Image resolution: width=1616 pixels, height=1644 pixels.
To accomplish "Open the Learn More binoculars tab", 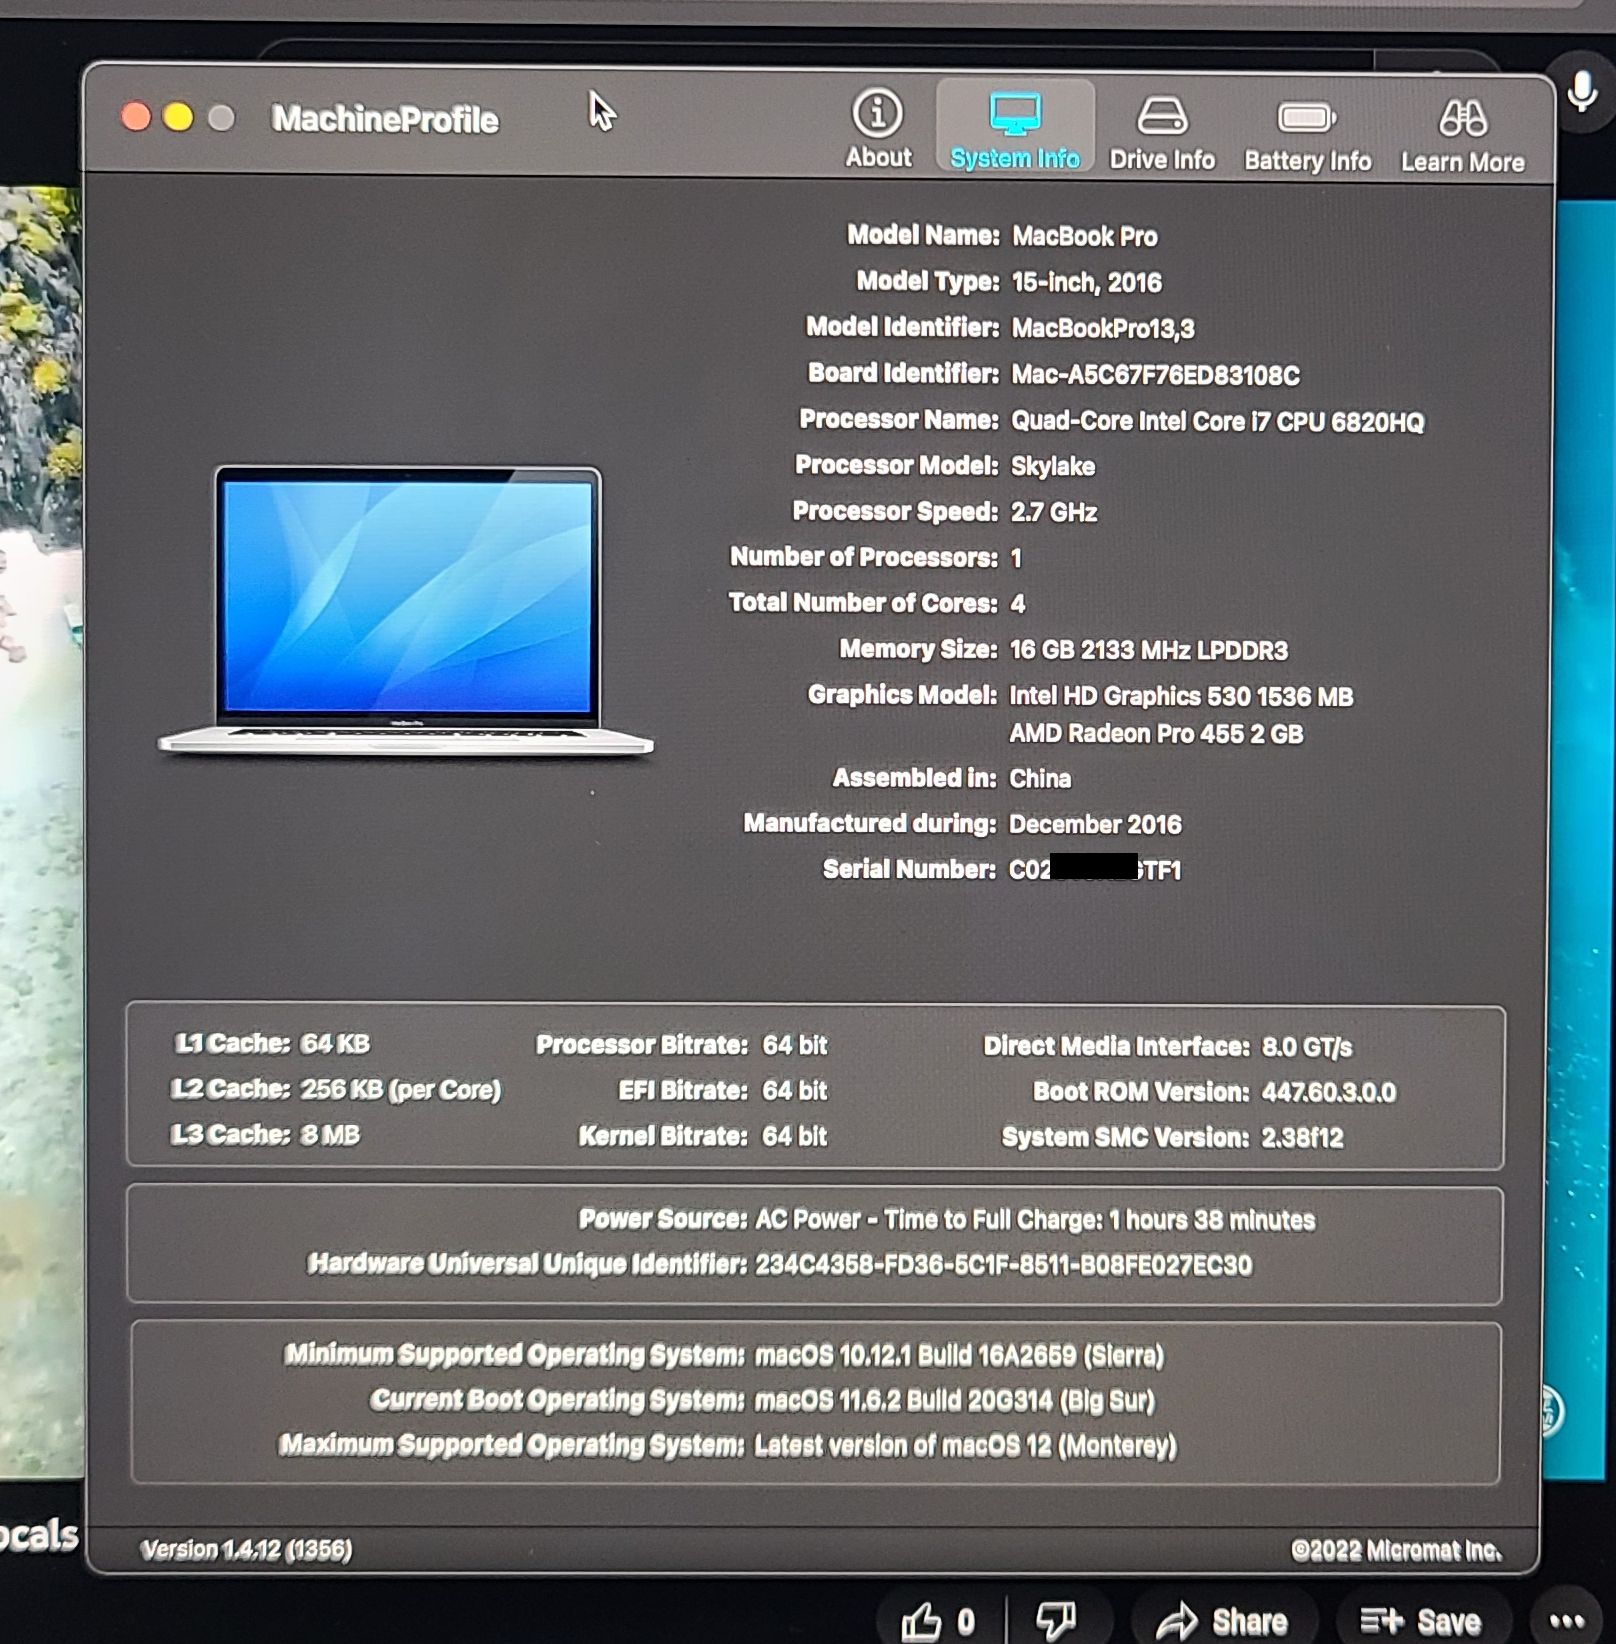I will [x=1462, y=136].
